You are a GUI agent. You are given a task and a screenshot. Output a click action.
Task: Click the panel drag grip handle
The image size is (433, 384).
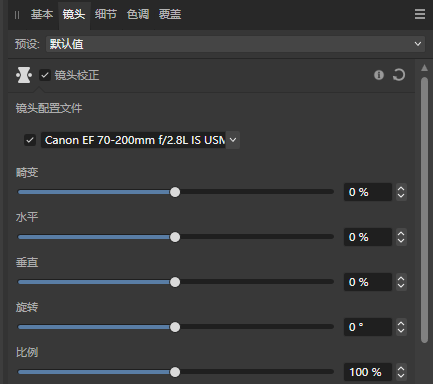point(17,15)
